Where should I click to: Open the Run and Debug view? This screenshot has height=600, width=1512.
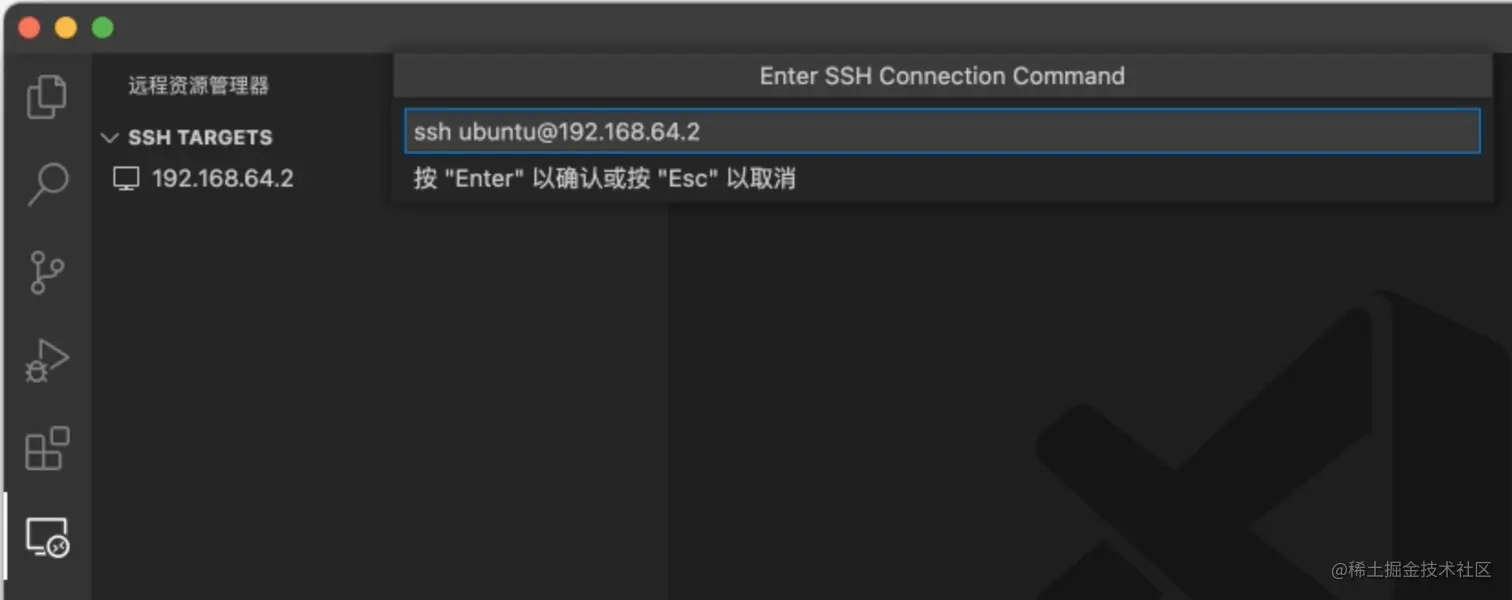tap(47, 361)
